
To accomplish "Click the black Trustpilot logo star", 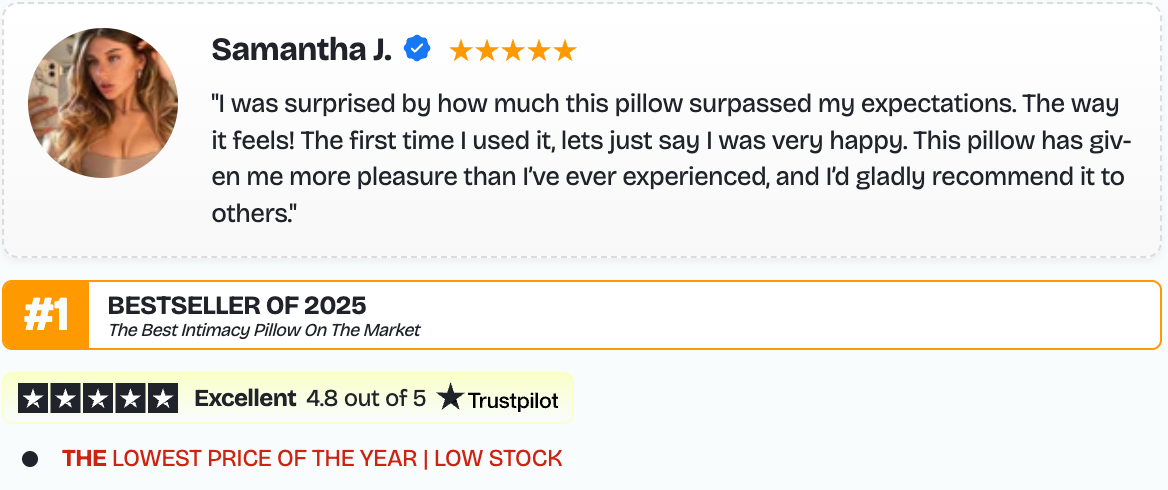I will (451, 398).
